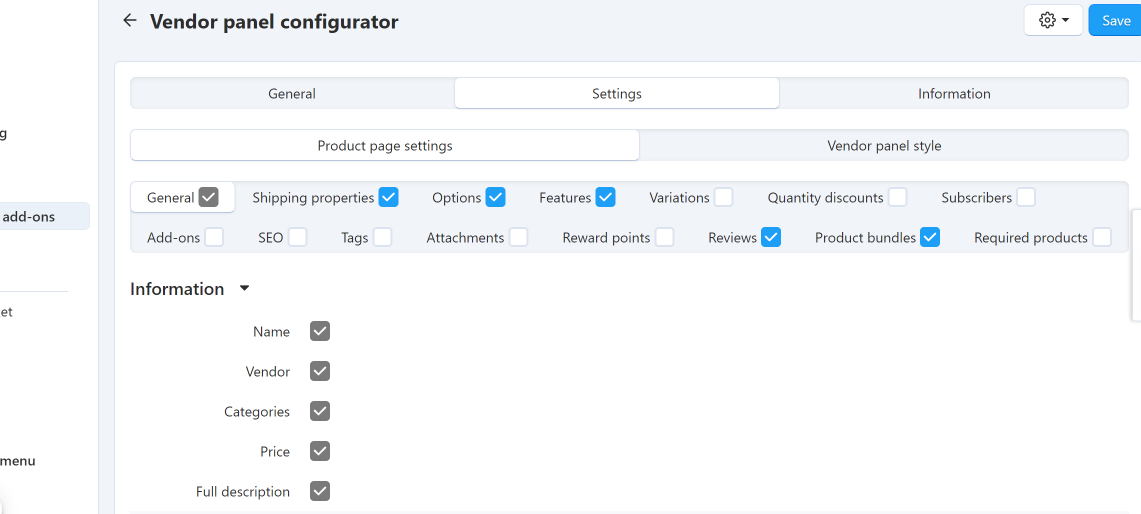Image resolution: width=1141 pixels, height=514 pixels.
Task: Enable the Subscribers checkbox
Action: point(1026,197)
